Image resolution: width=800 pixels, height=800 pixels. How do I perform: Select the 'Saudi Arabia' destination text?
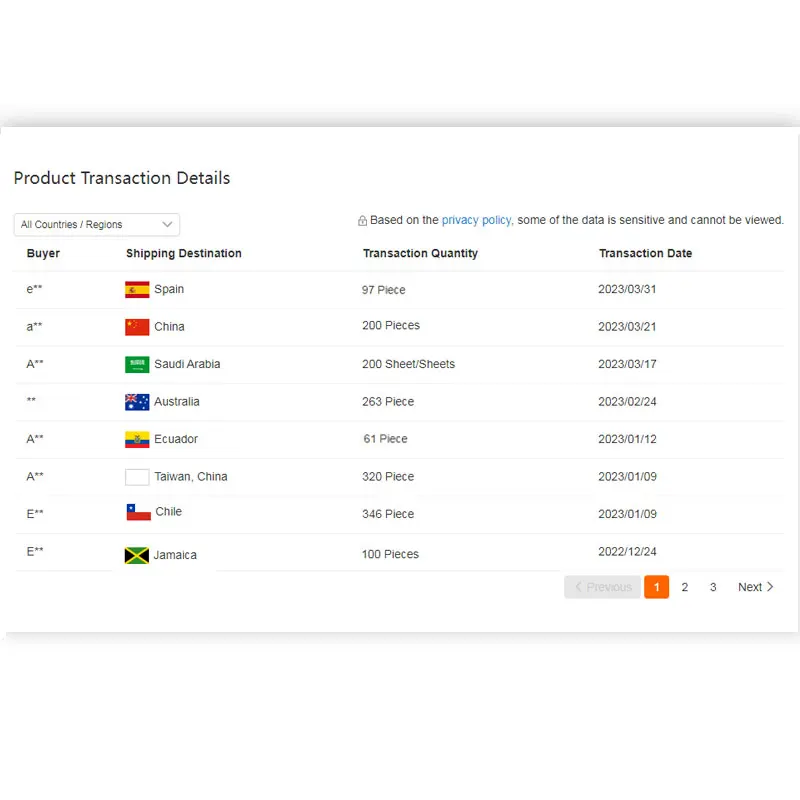[187, 364]
